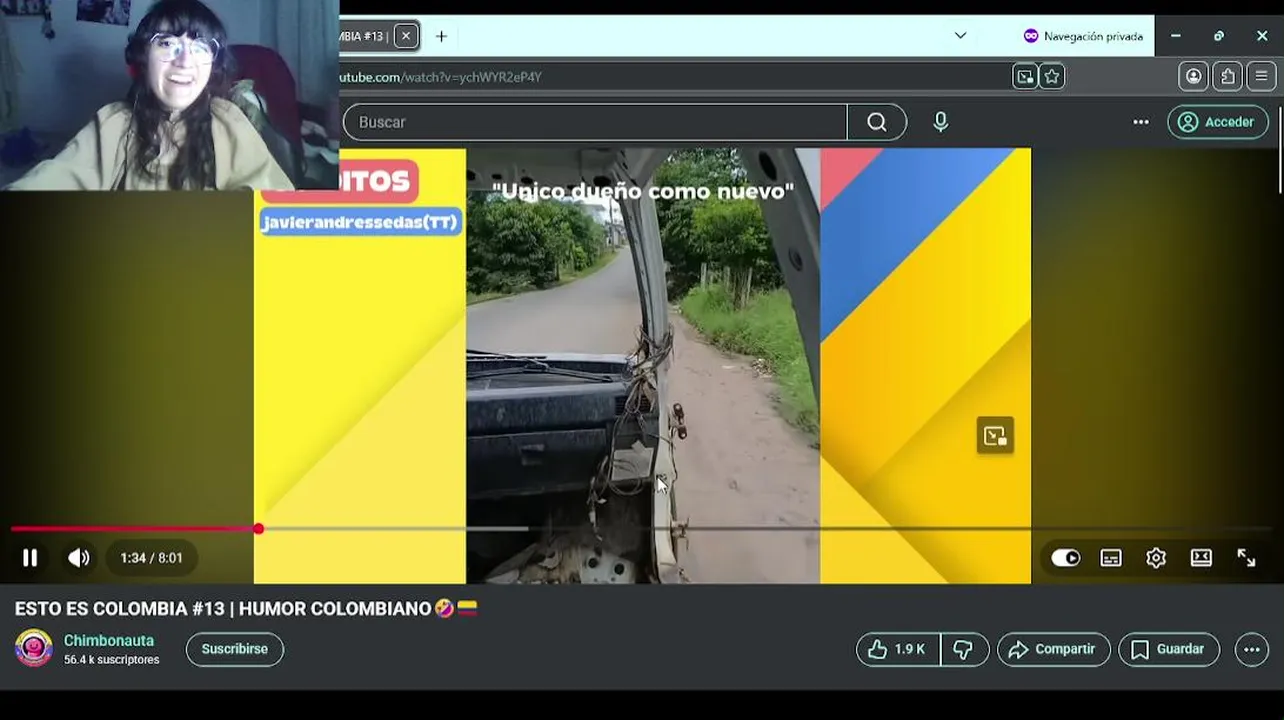Share the video via Compartir

1053,649
